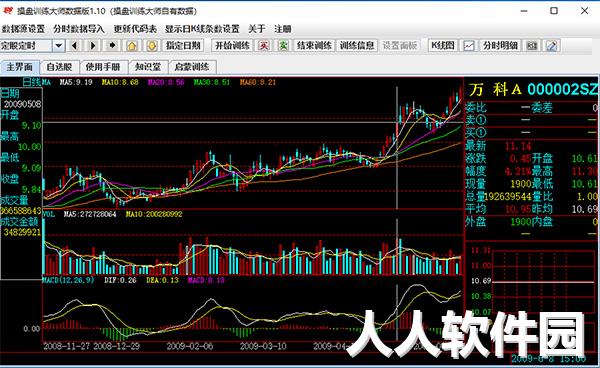This screenshot has height=368, width=600.
Task: Go to previous day with left arrow icon
Action: 75,46
